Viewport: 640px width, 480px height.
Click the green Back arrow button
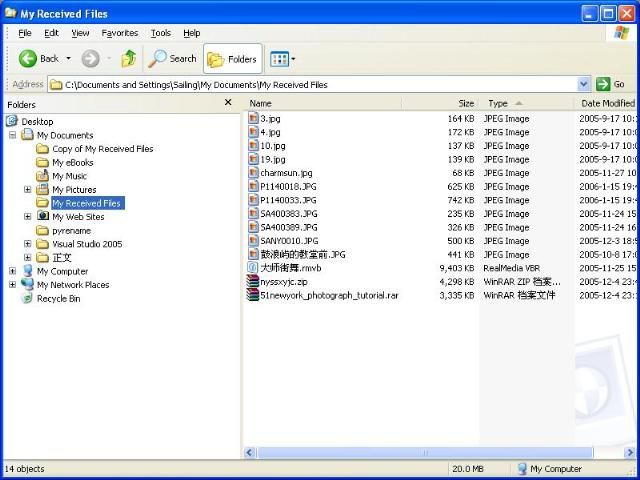point(28,59)
